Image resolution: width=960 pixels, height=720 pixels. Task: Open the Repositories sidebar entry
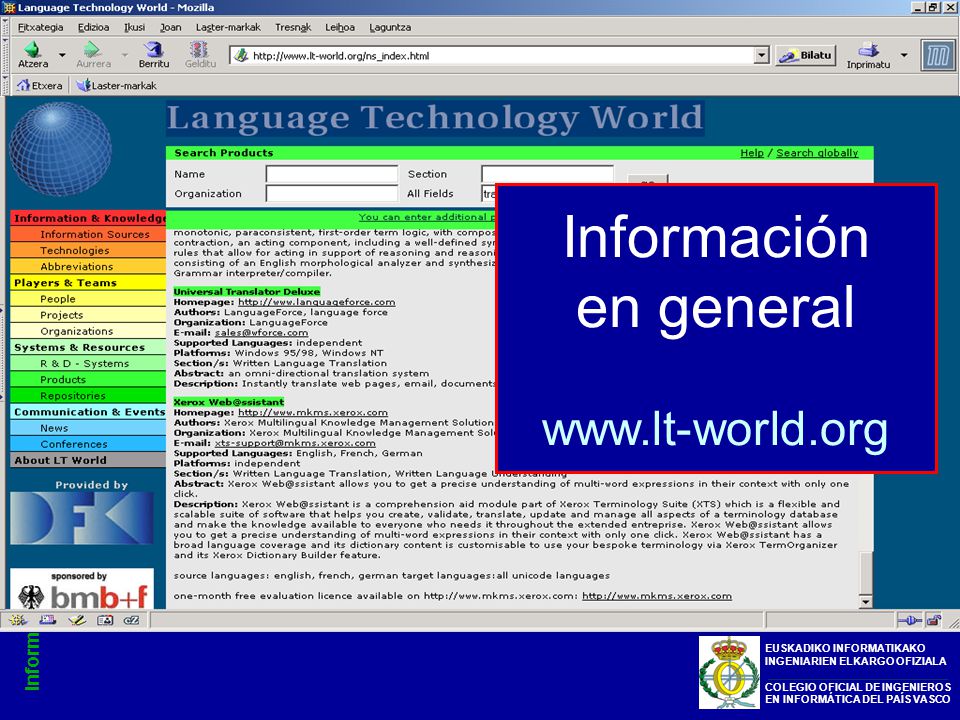point(88,396)
